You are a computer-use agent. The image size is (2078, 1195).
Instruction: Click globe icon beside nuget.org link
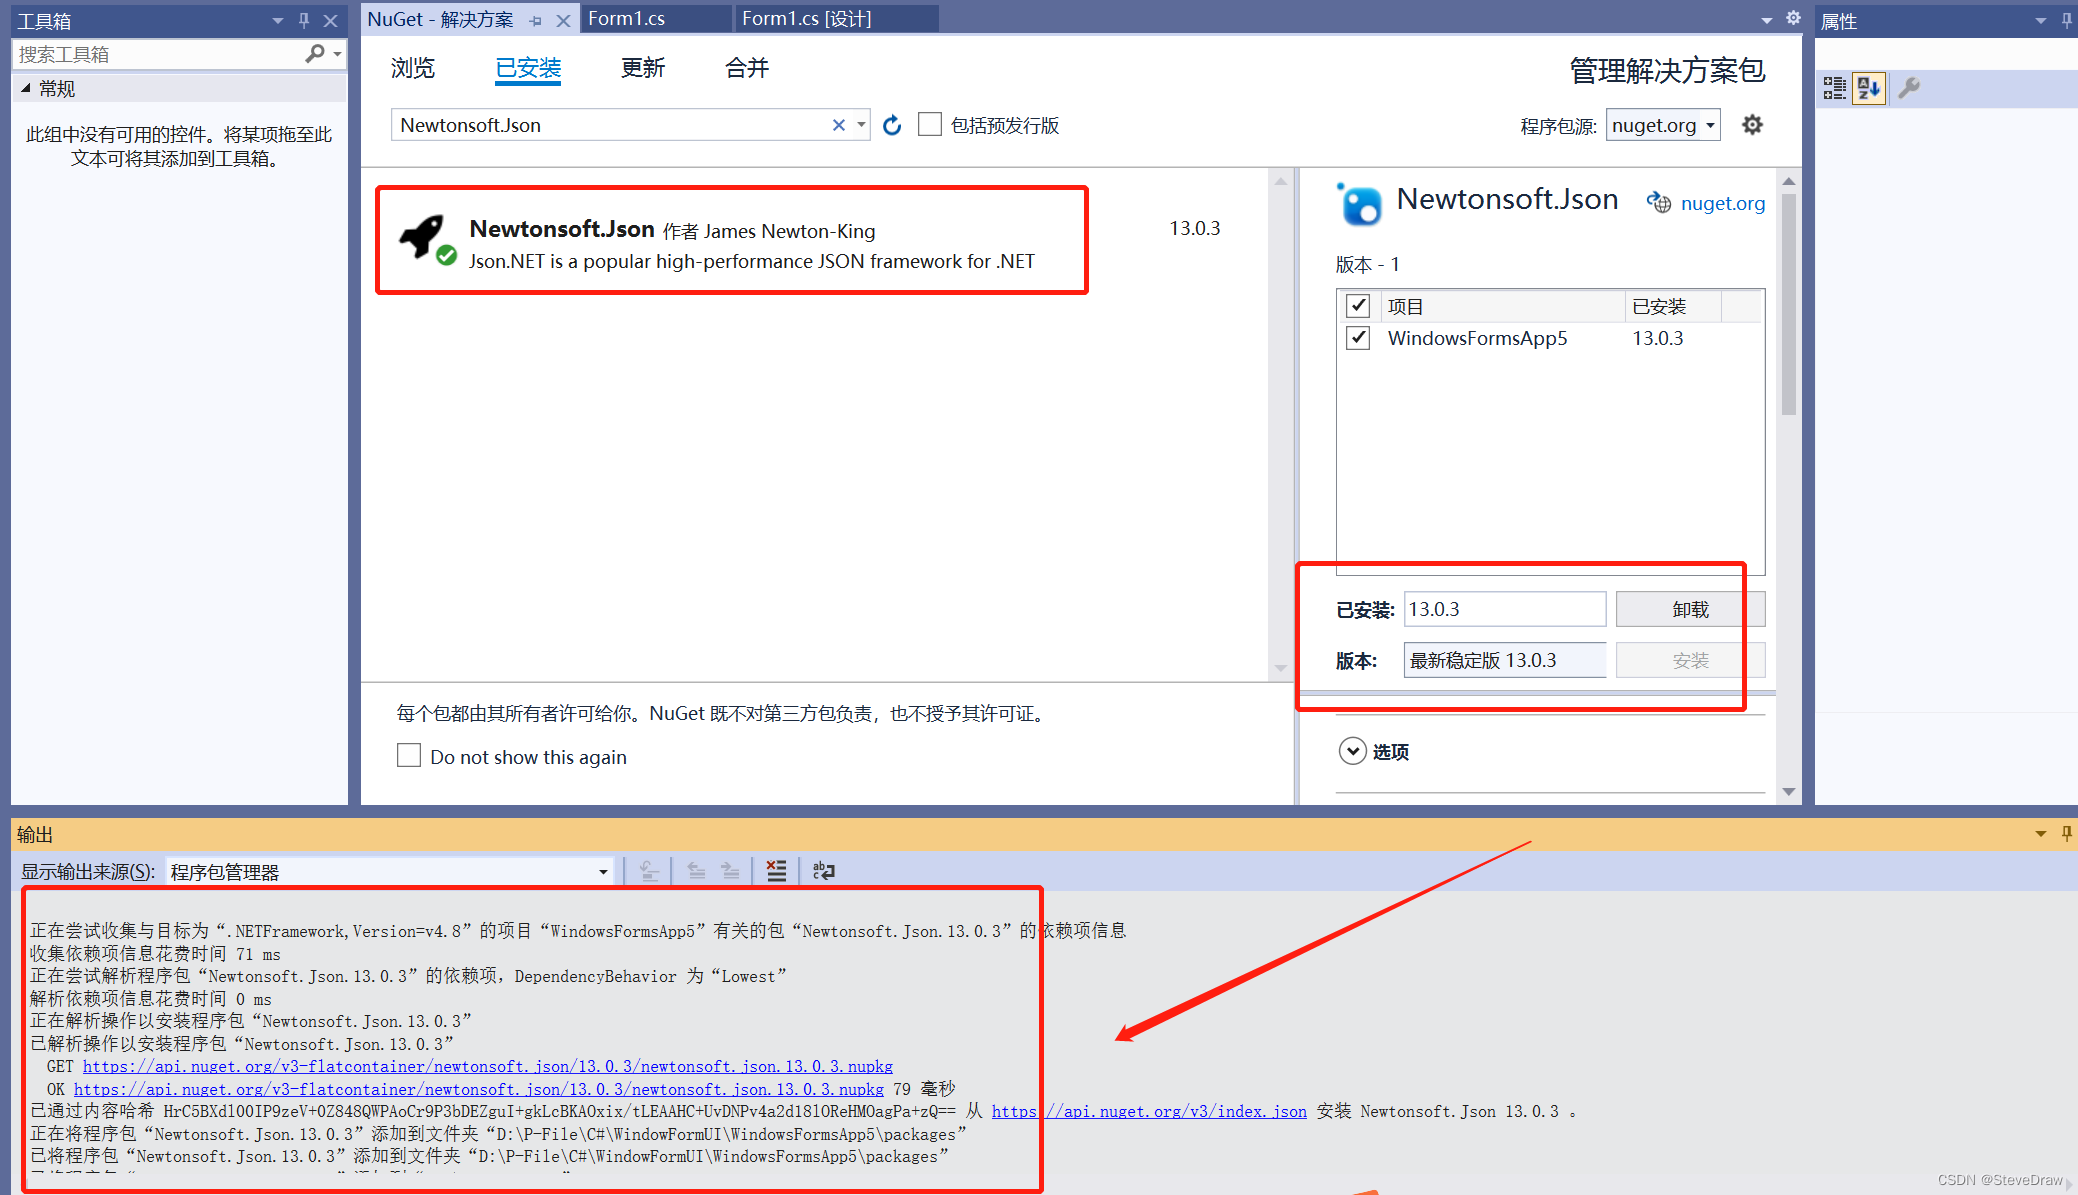point(1658,203)
